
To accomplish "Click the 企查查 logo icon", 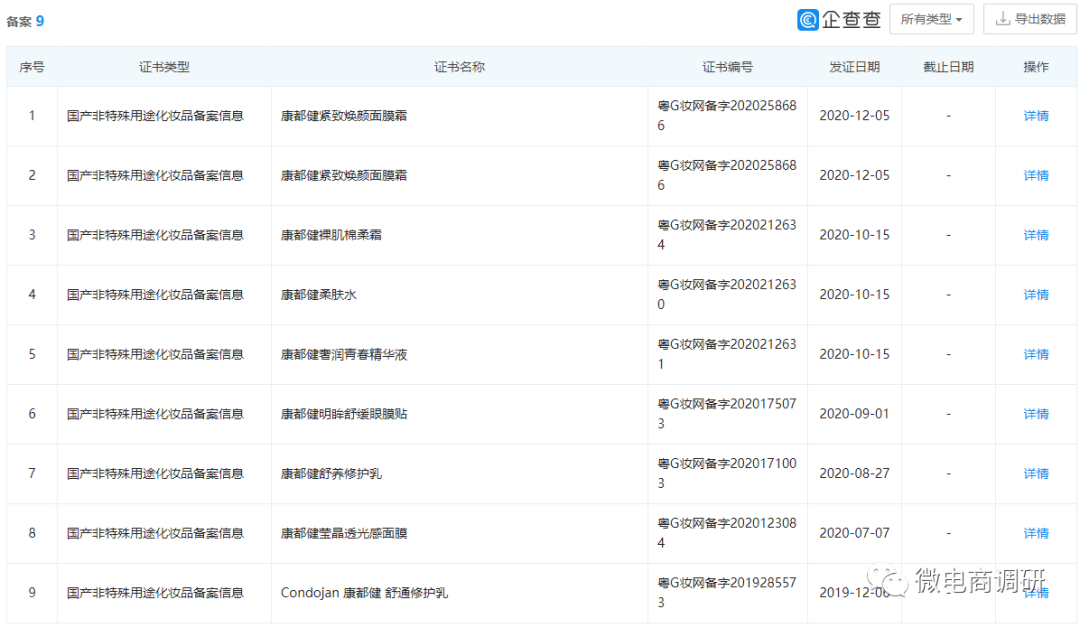I will [x=809, y=20].
